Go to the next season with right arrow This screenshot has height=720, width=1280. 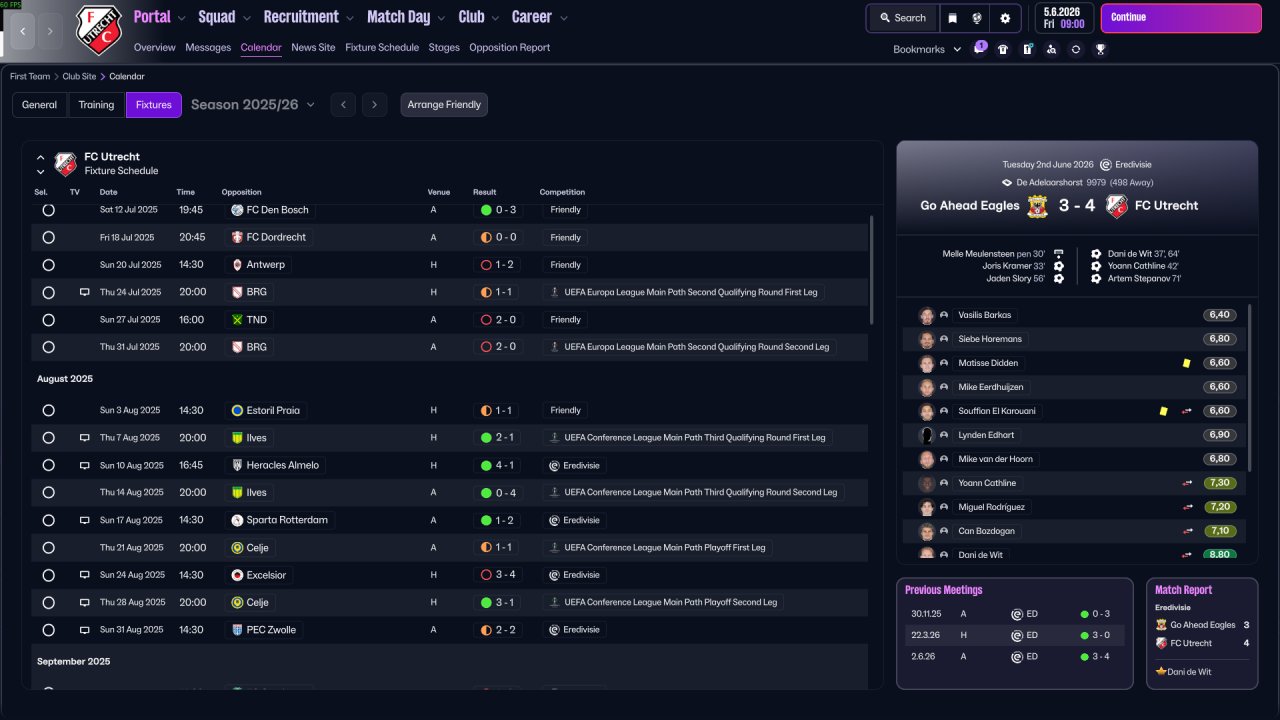coord(375,105)
